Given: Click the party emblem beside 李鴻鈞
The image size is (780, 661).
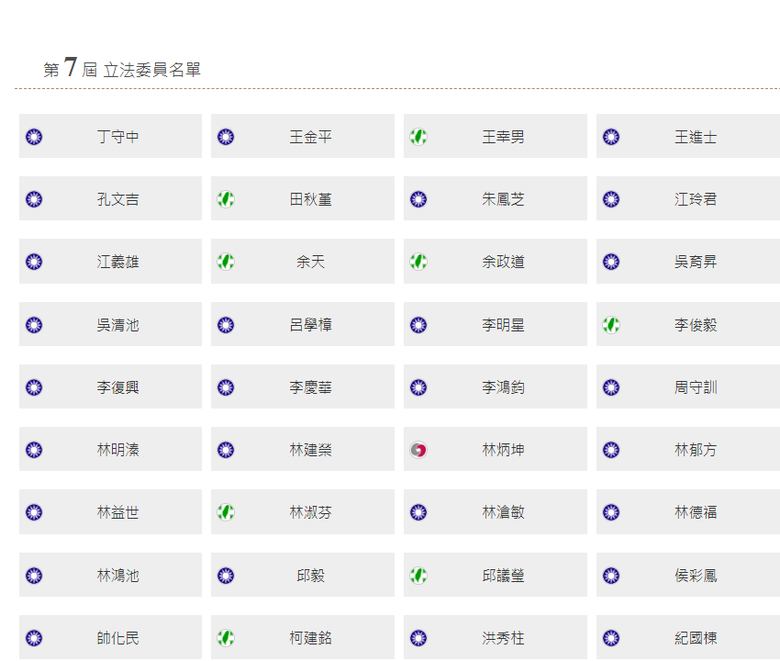Looking at the screenshot, I should [x=418, y=387].
